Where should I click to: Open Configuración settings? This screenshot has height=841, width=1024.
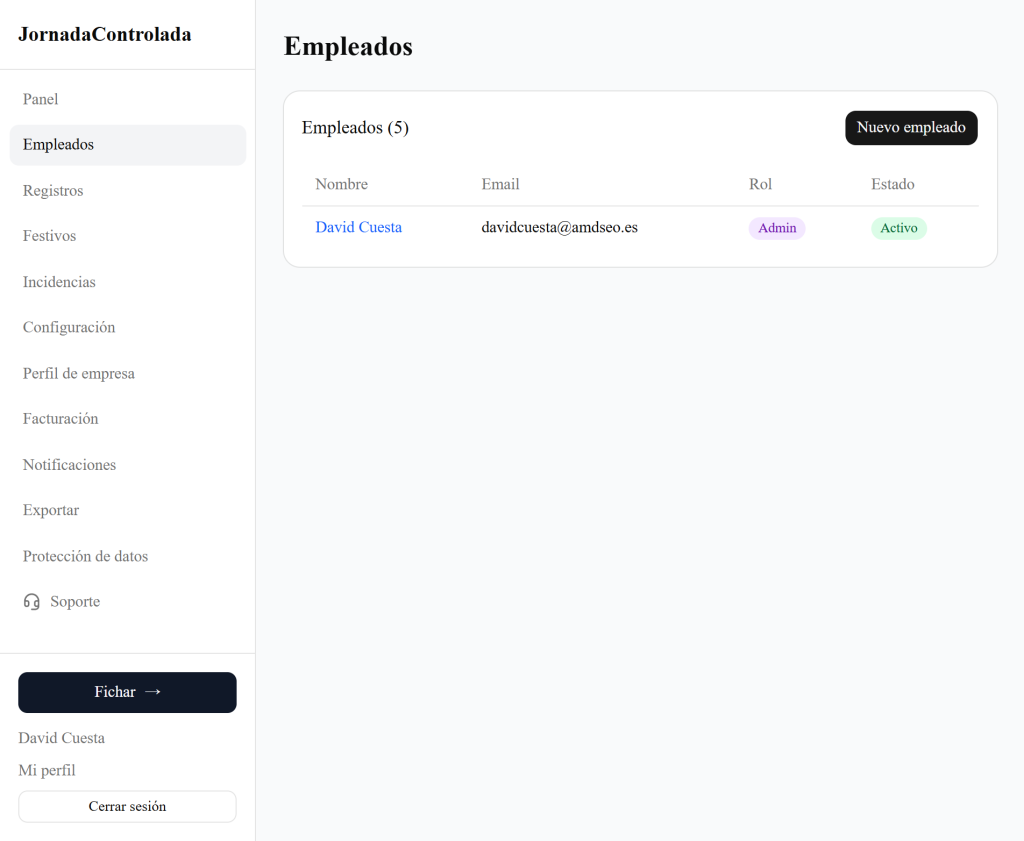click(69, 328)
